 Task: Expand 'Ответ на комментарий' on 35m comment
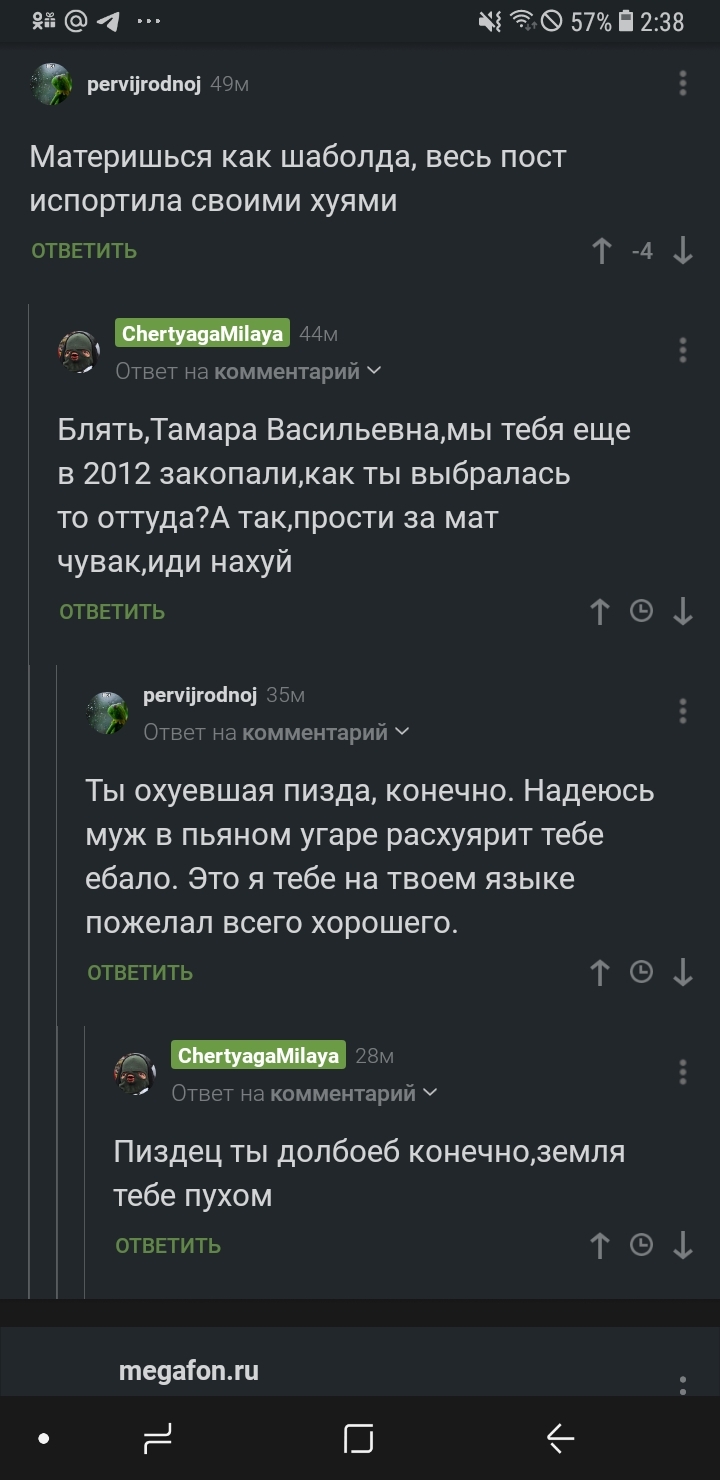[276, 733]
